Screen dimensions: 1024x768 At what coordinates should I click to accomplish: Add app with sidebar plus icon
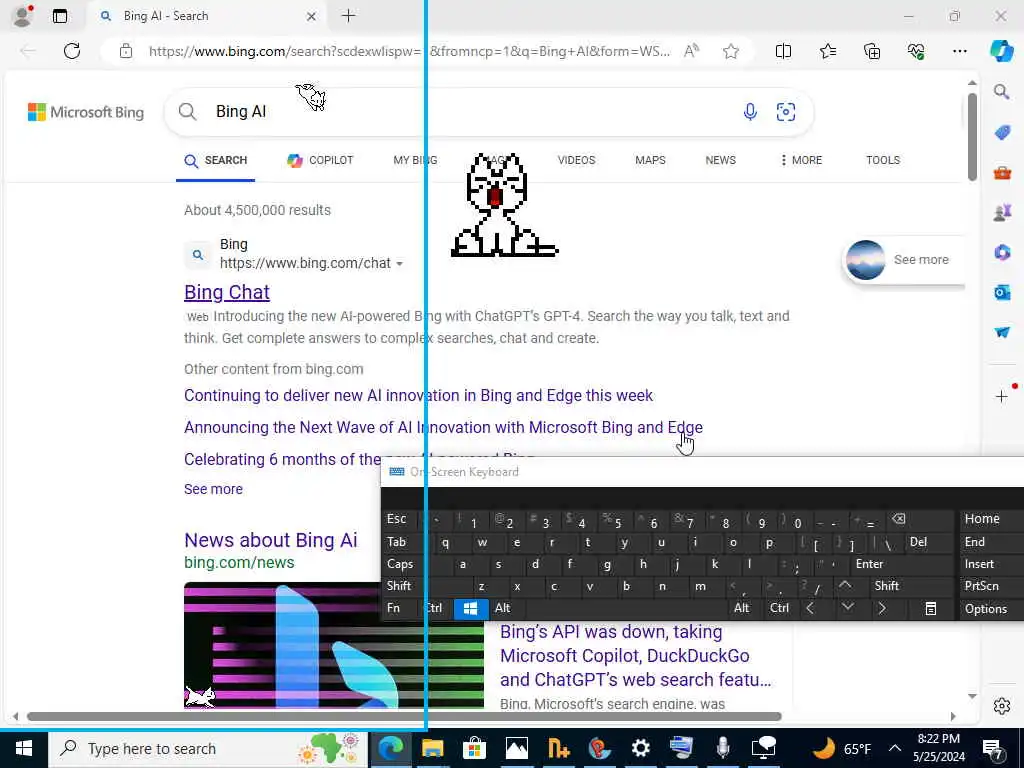pyautogui.click(x=1001, y=396)
